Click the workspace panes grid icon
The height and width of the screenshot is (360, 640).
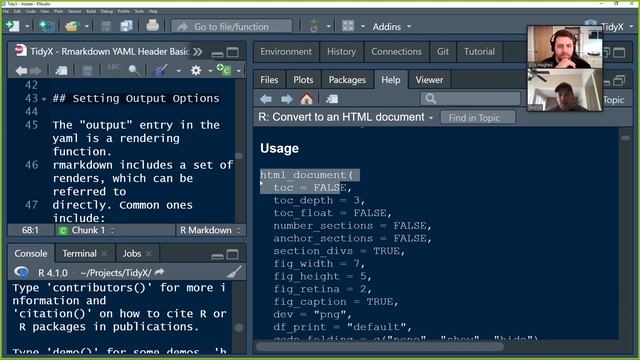348,26
